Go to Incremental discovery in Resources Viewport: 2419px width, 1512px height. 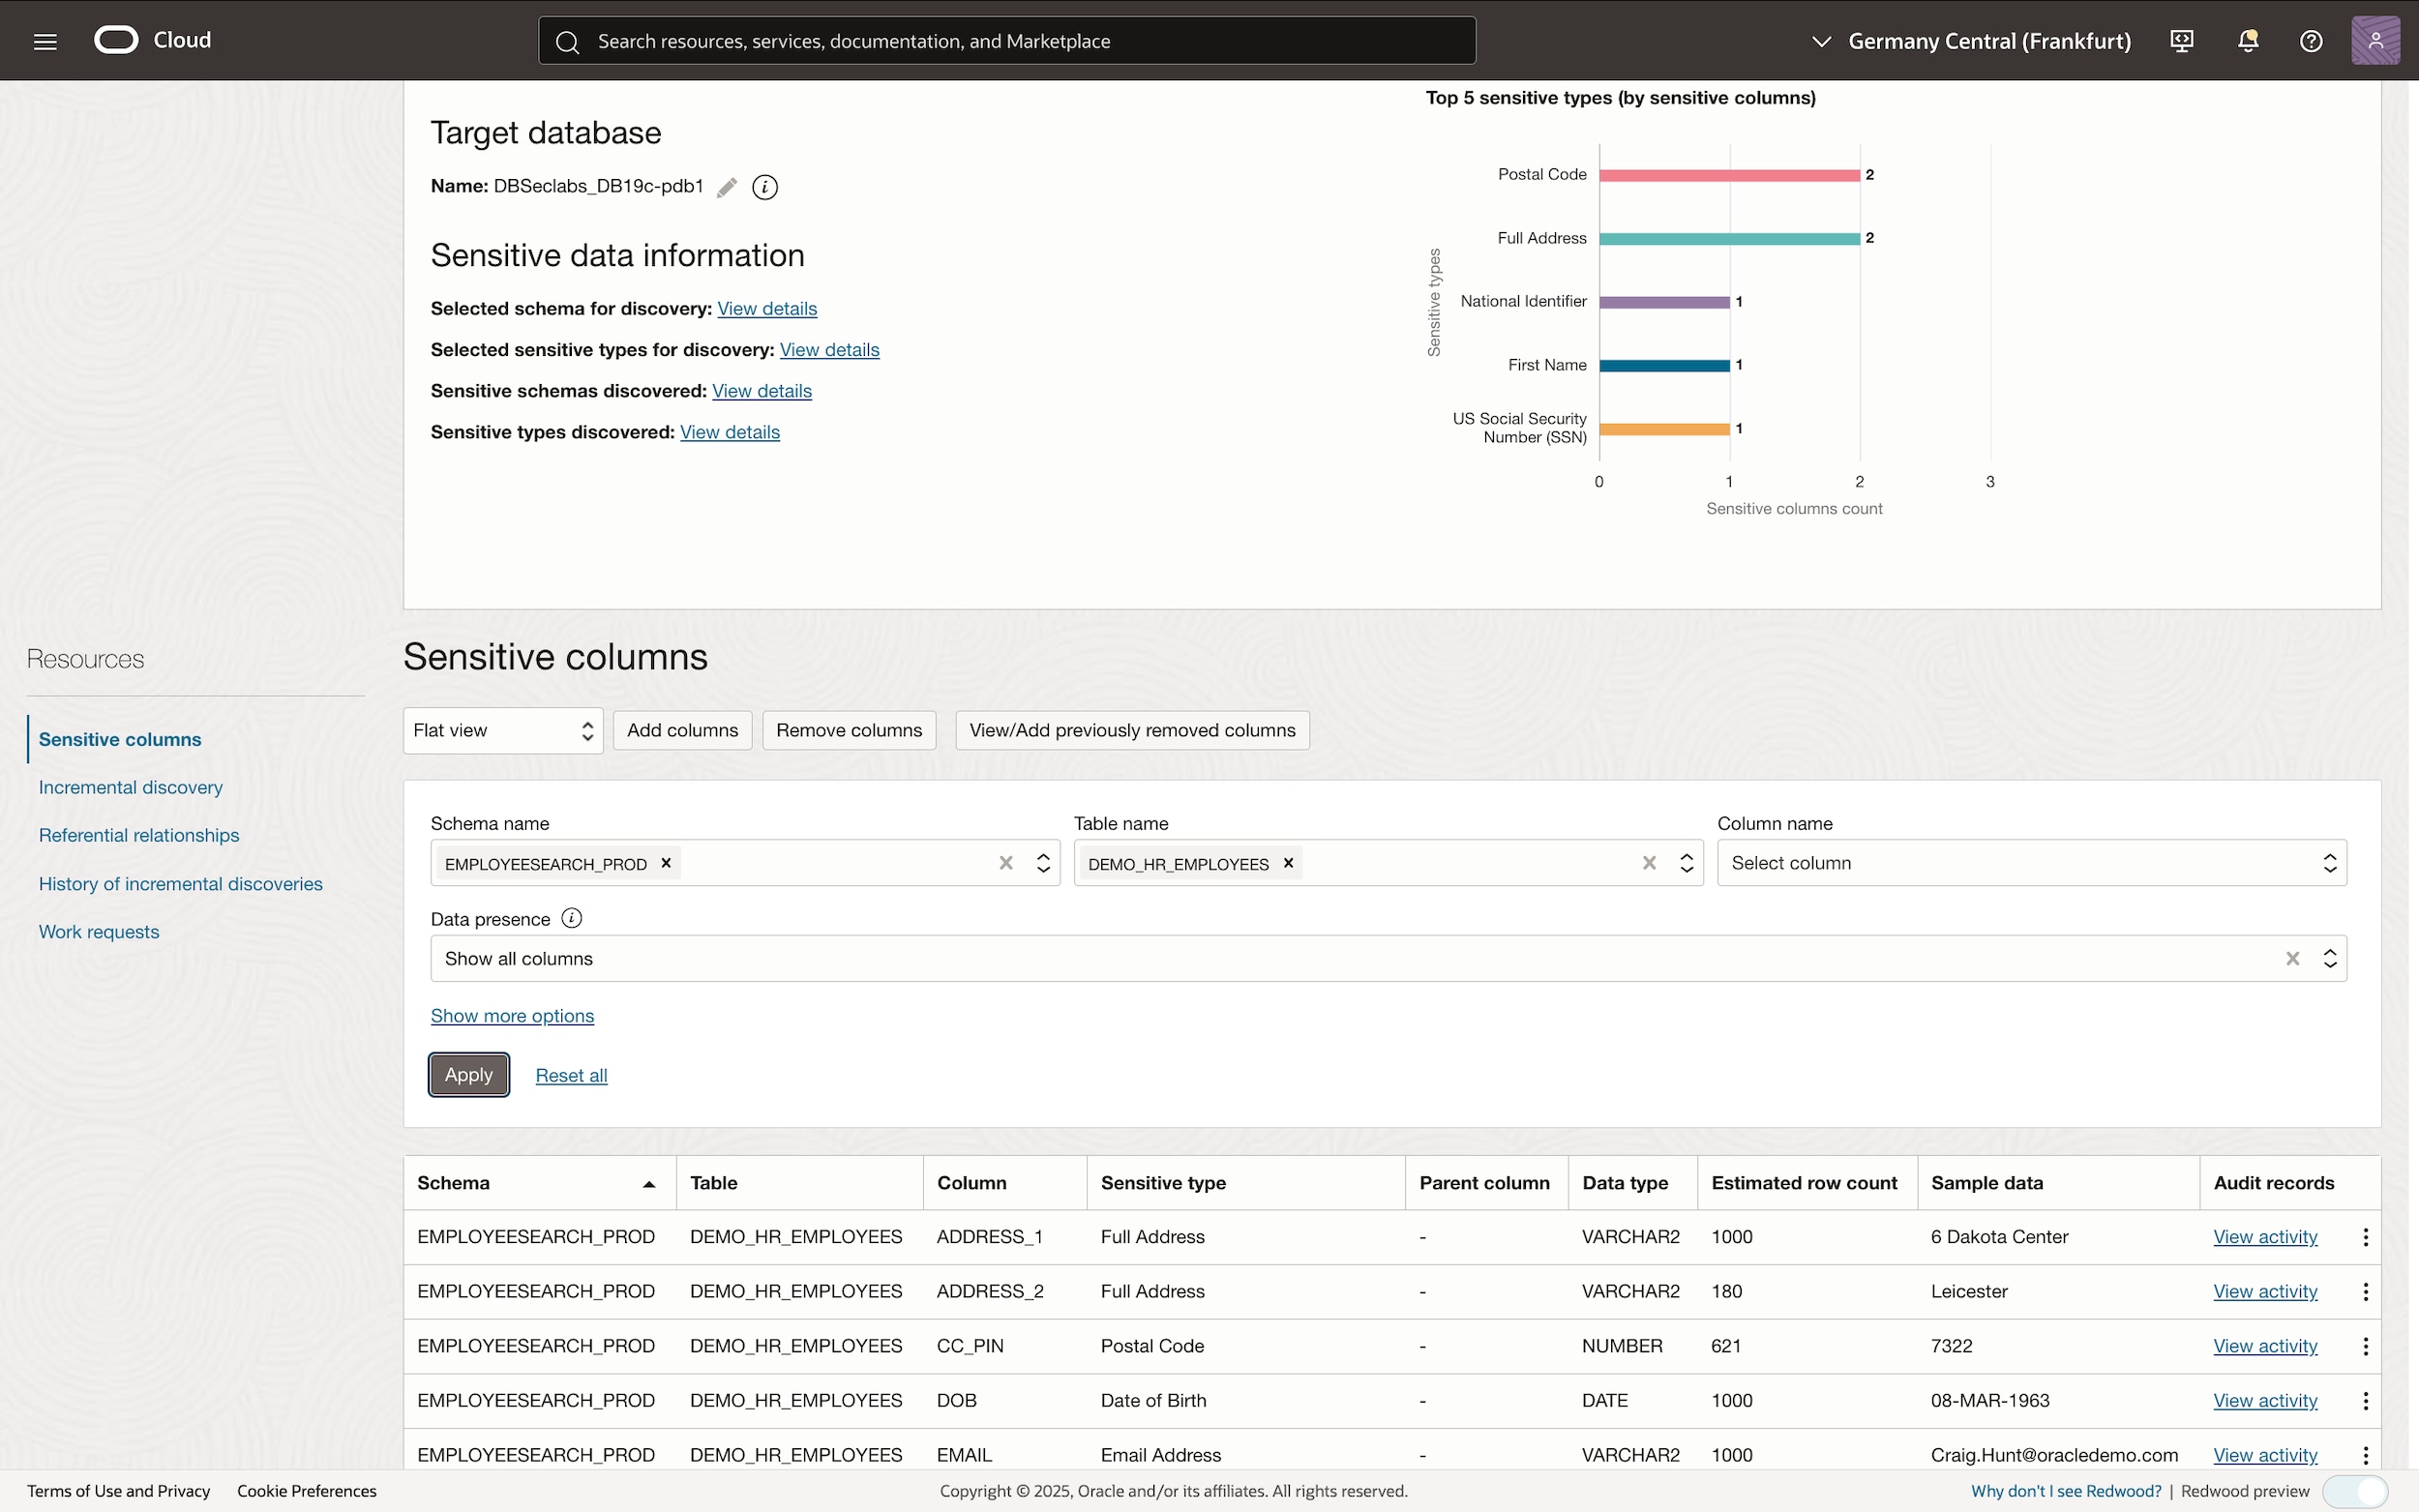131,787
